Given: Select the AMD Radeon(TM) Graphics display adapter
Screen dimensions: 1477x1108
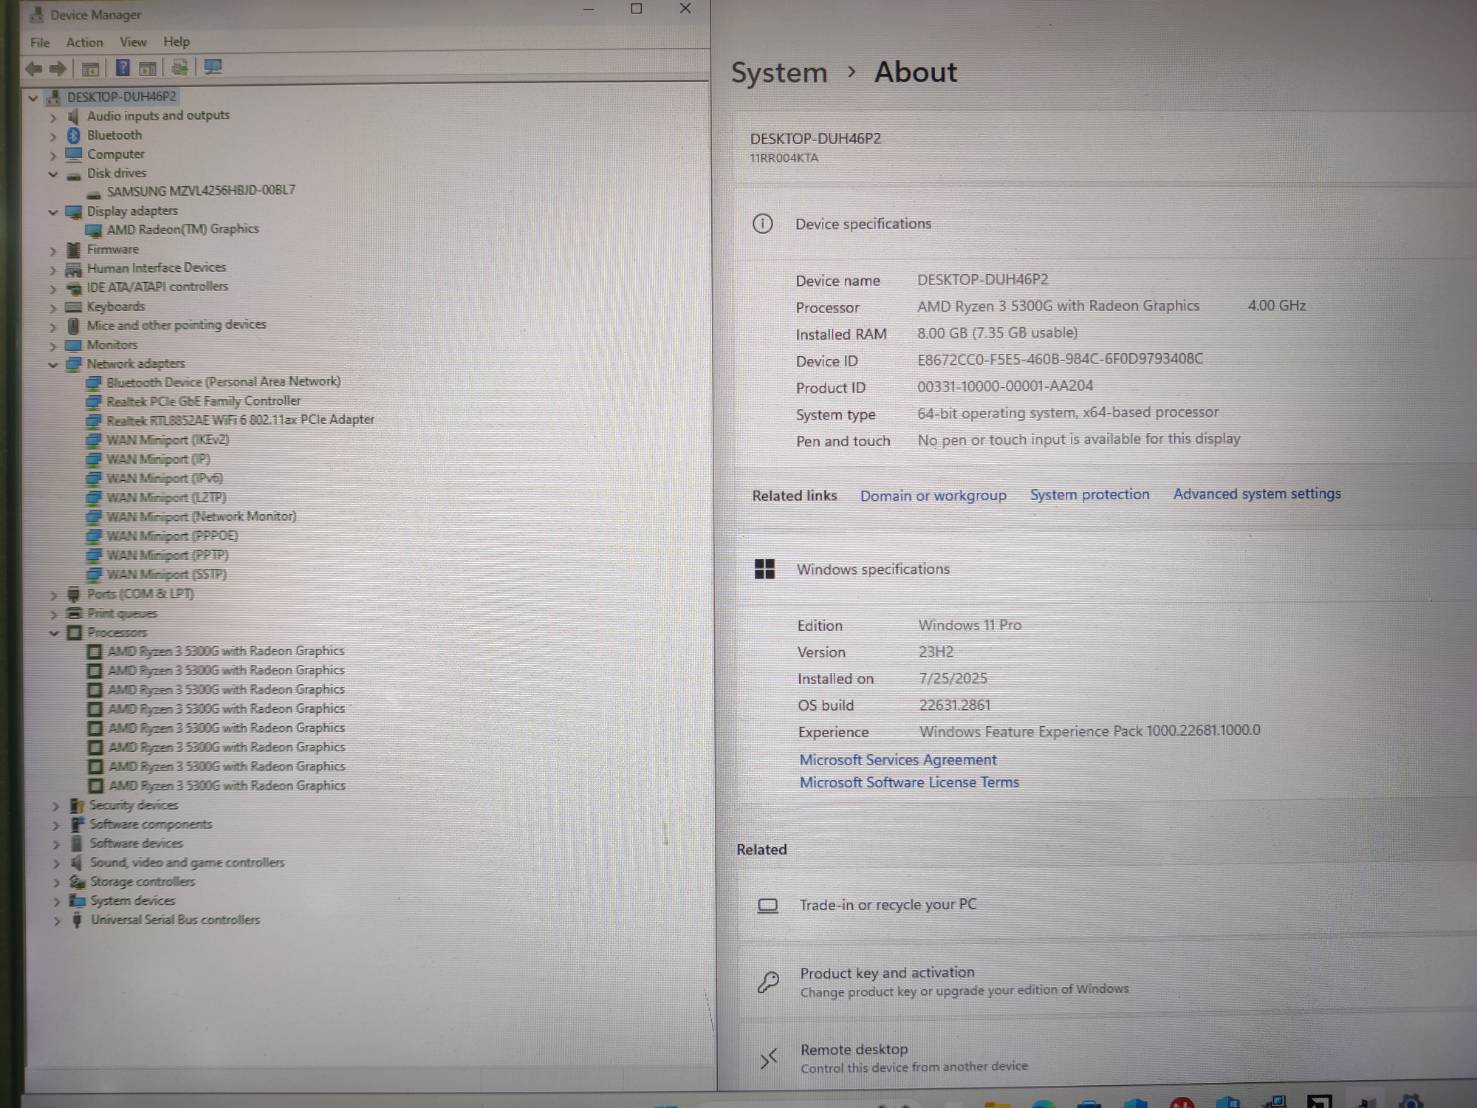Looking at the screenshot, I should click(182, 229).
